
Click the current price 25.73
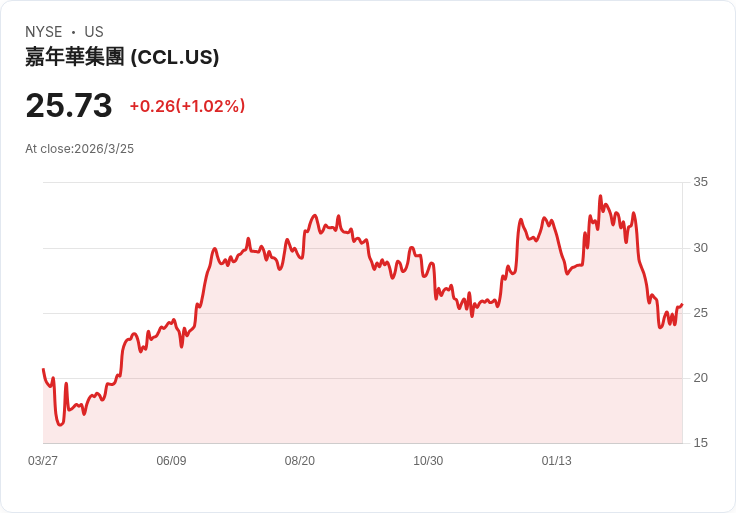point(69,105)
